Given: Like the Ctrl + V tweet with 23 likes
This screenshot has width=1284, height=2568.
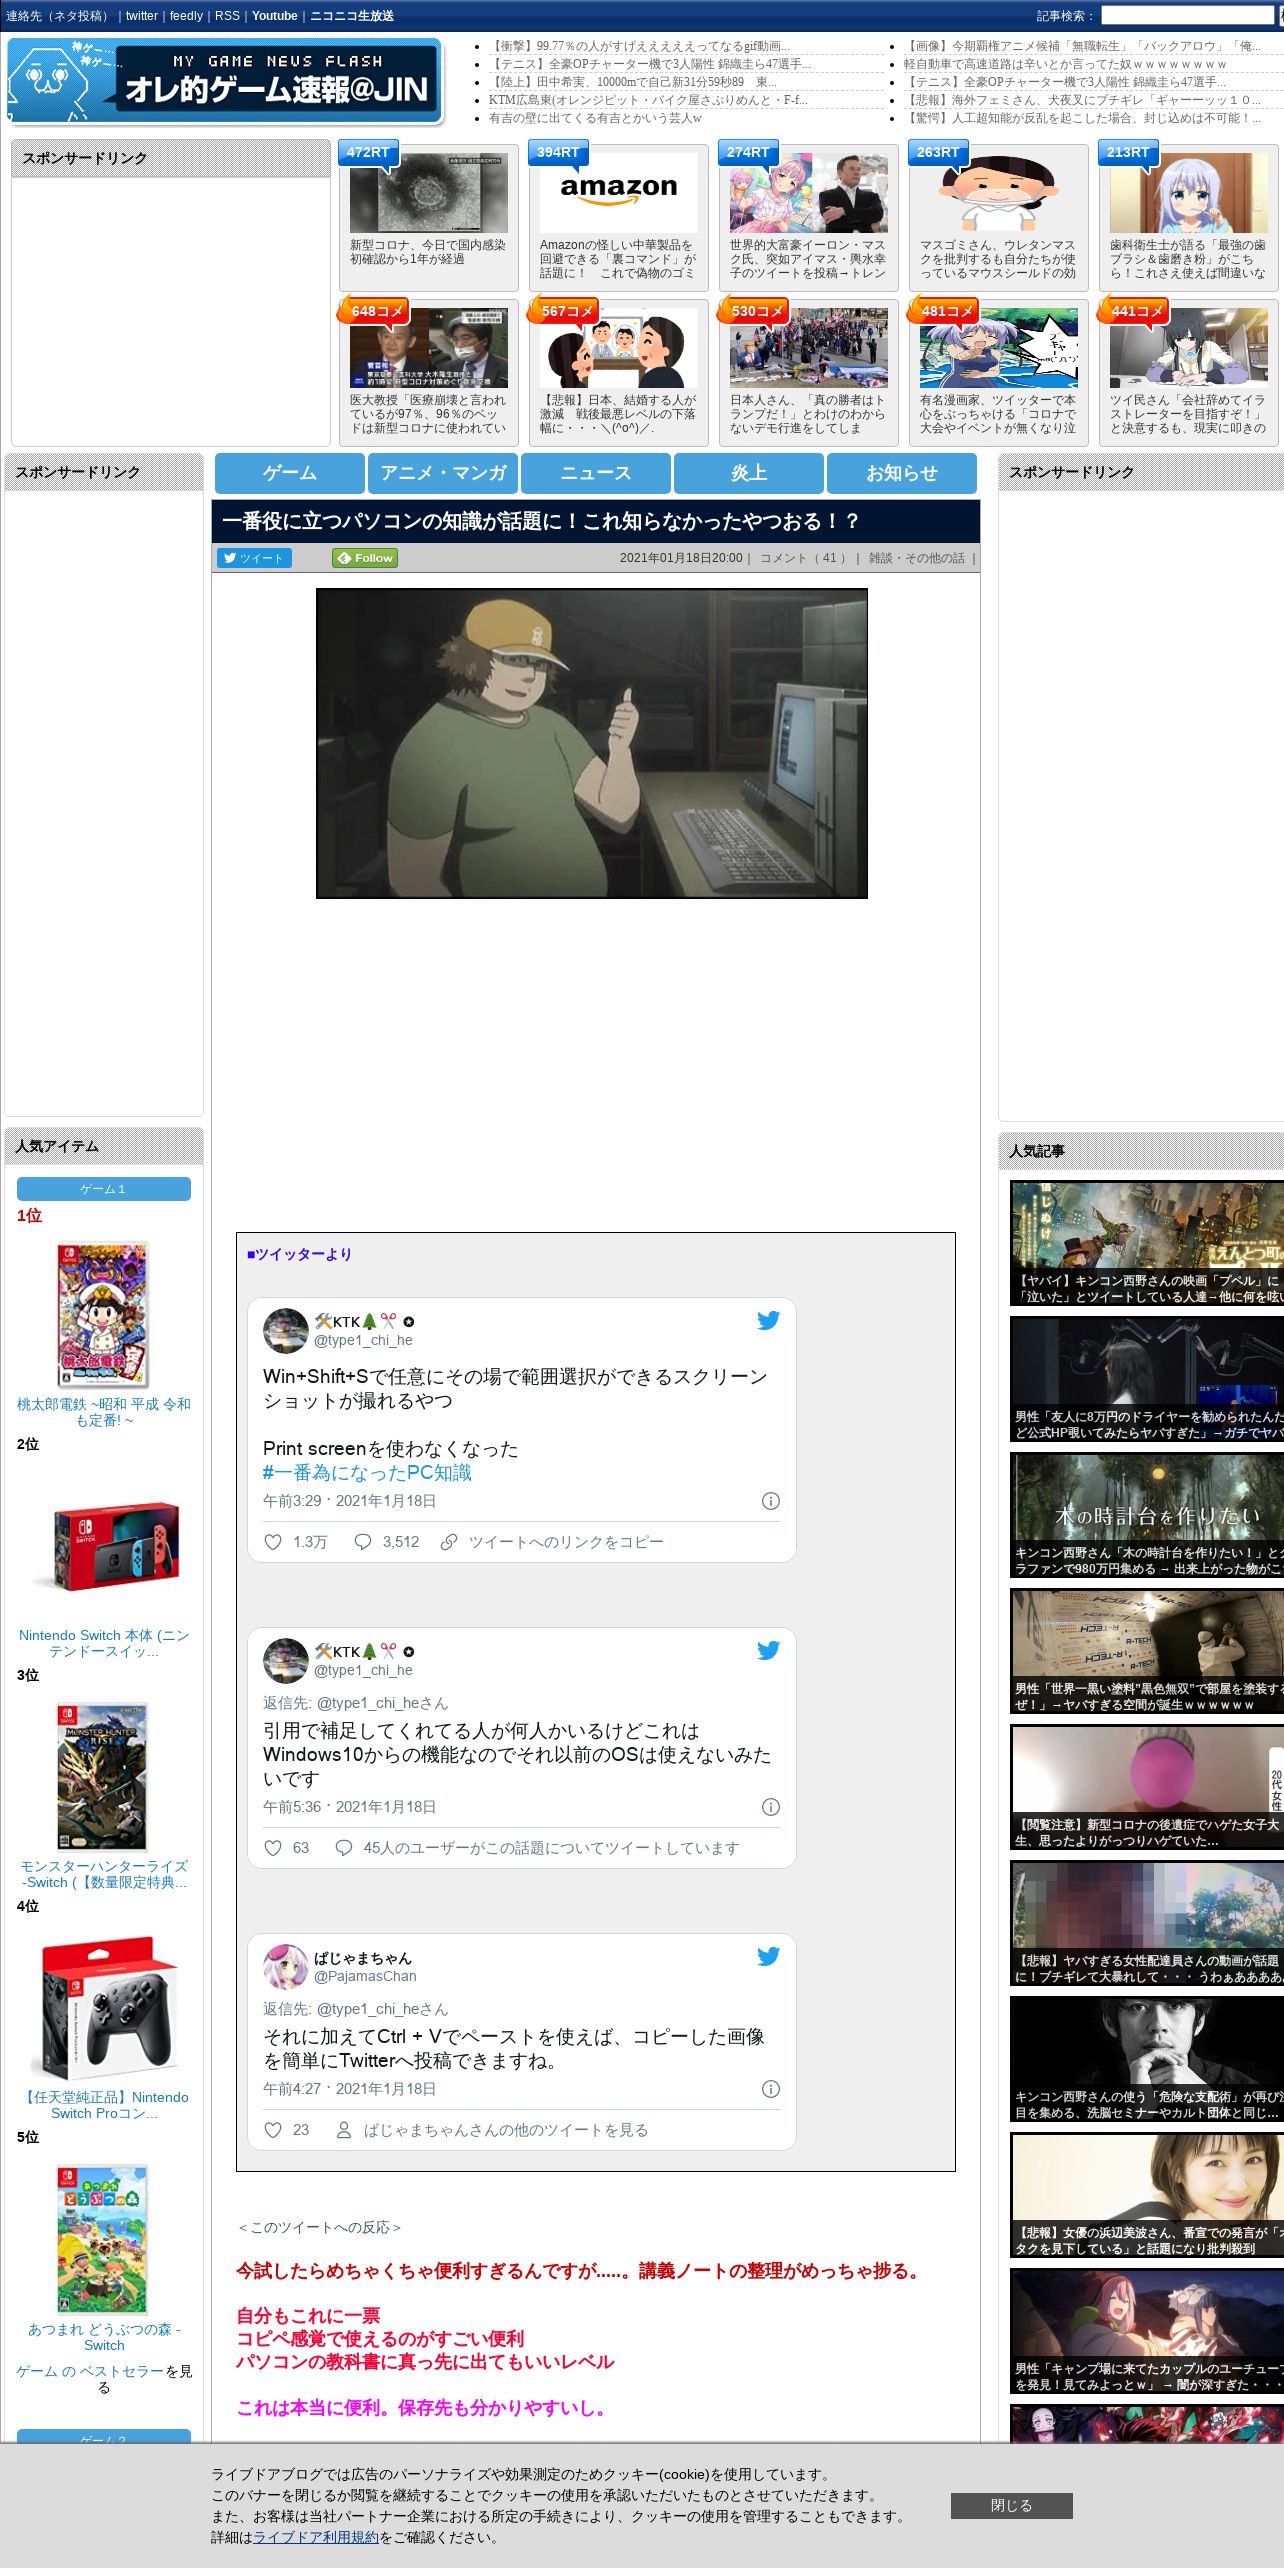Looking at the screenshot, I should click(x=272, y=2130).
